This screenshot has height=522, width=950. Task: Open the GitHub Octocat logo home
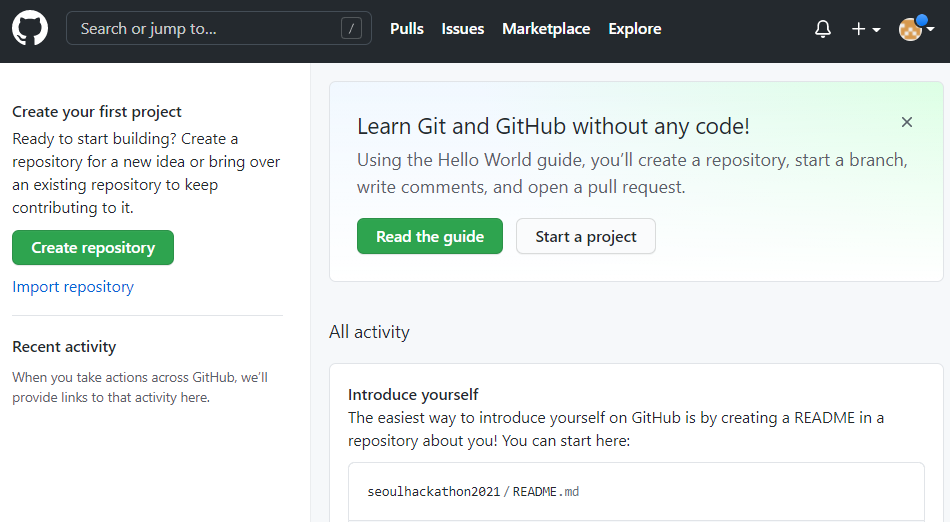click(30, 28)
